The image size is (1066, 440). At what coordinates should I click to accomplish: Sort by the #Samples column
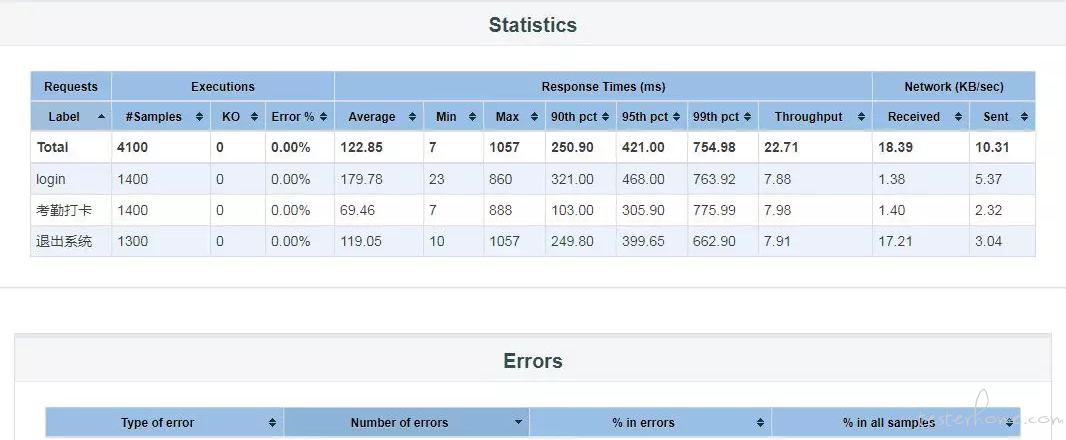coord(161,116)
